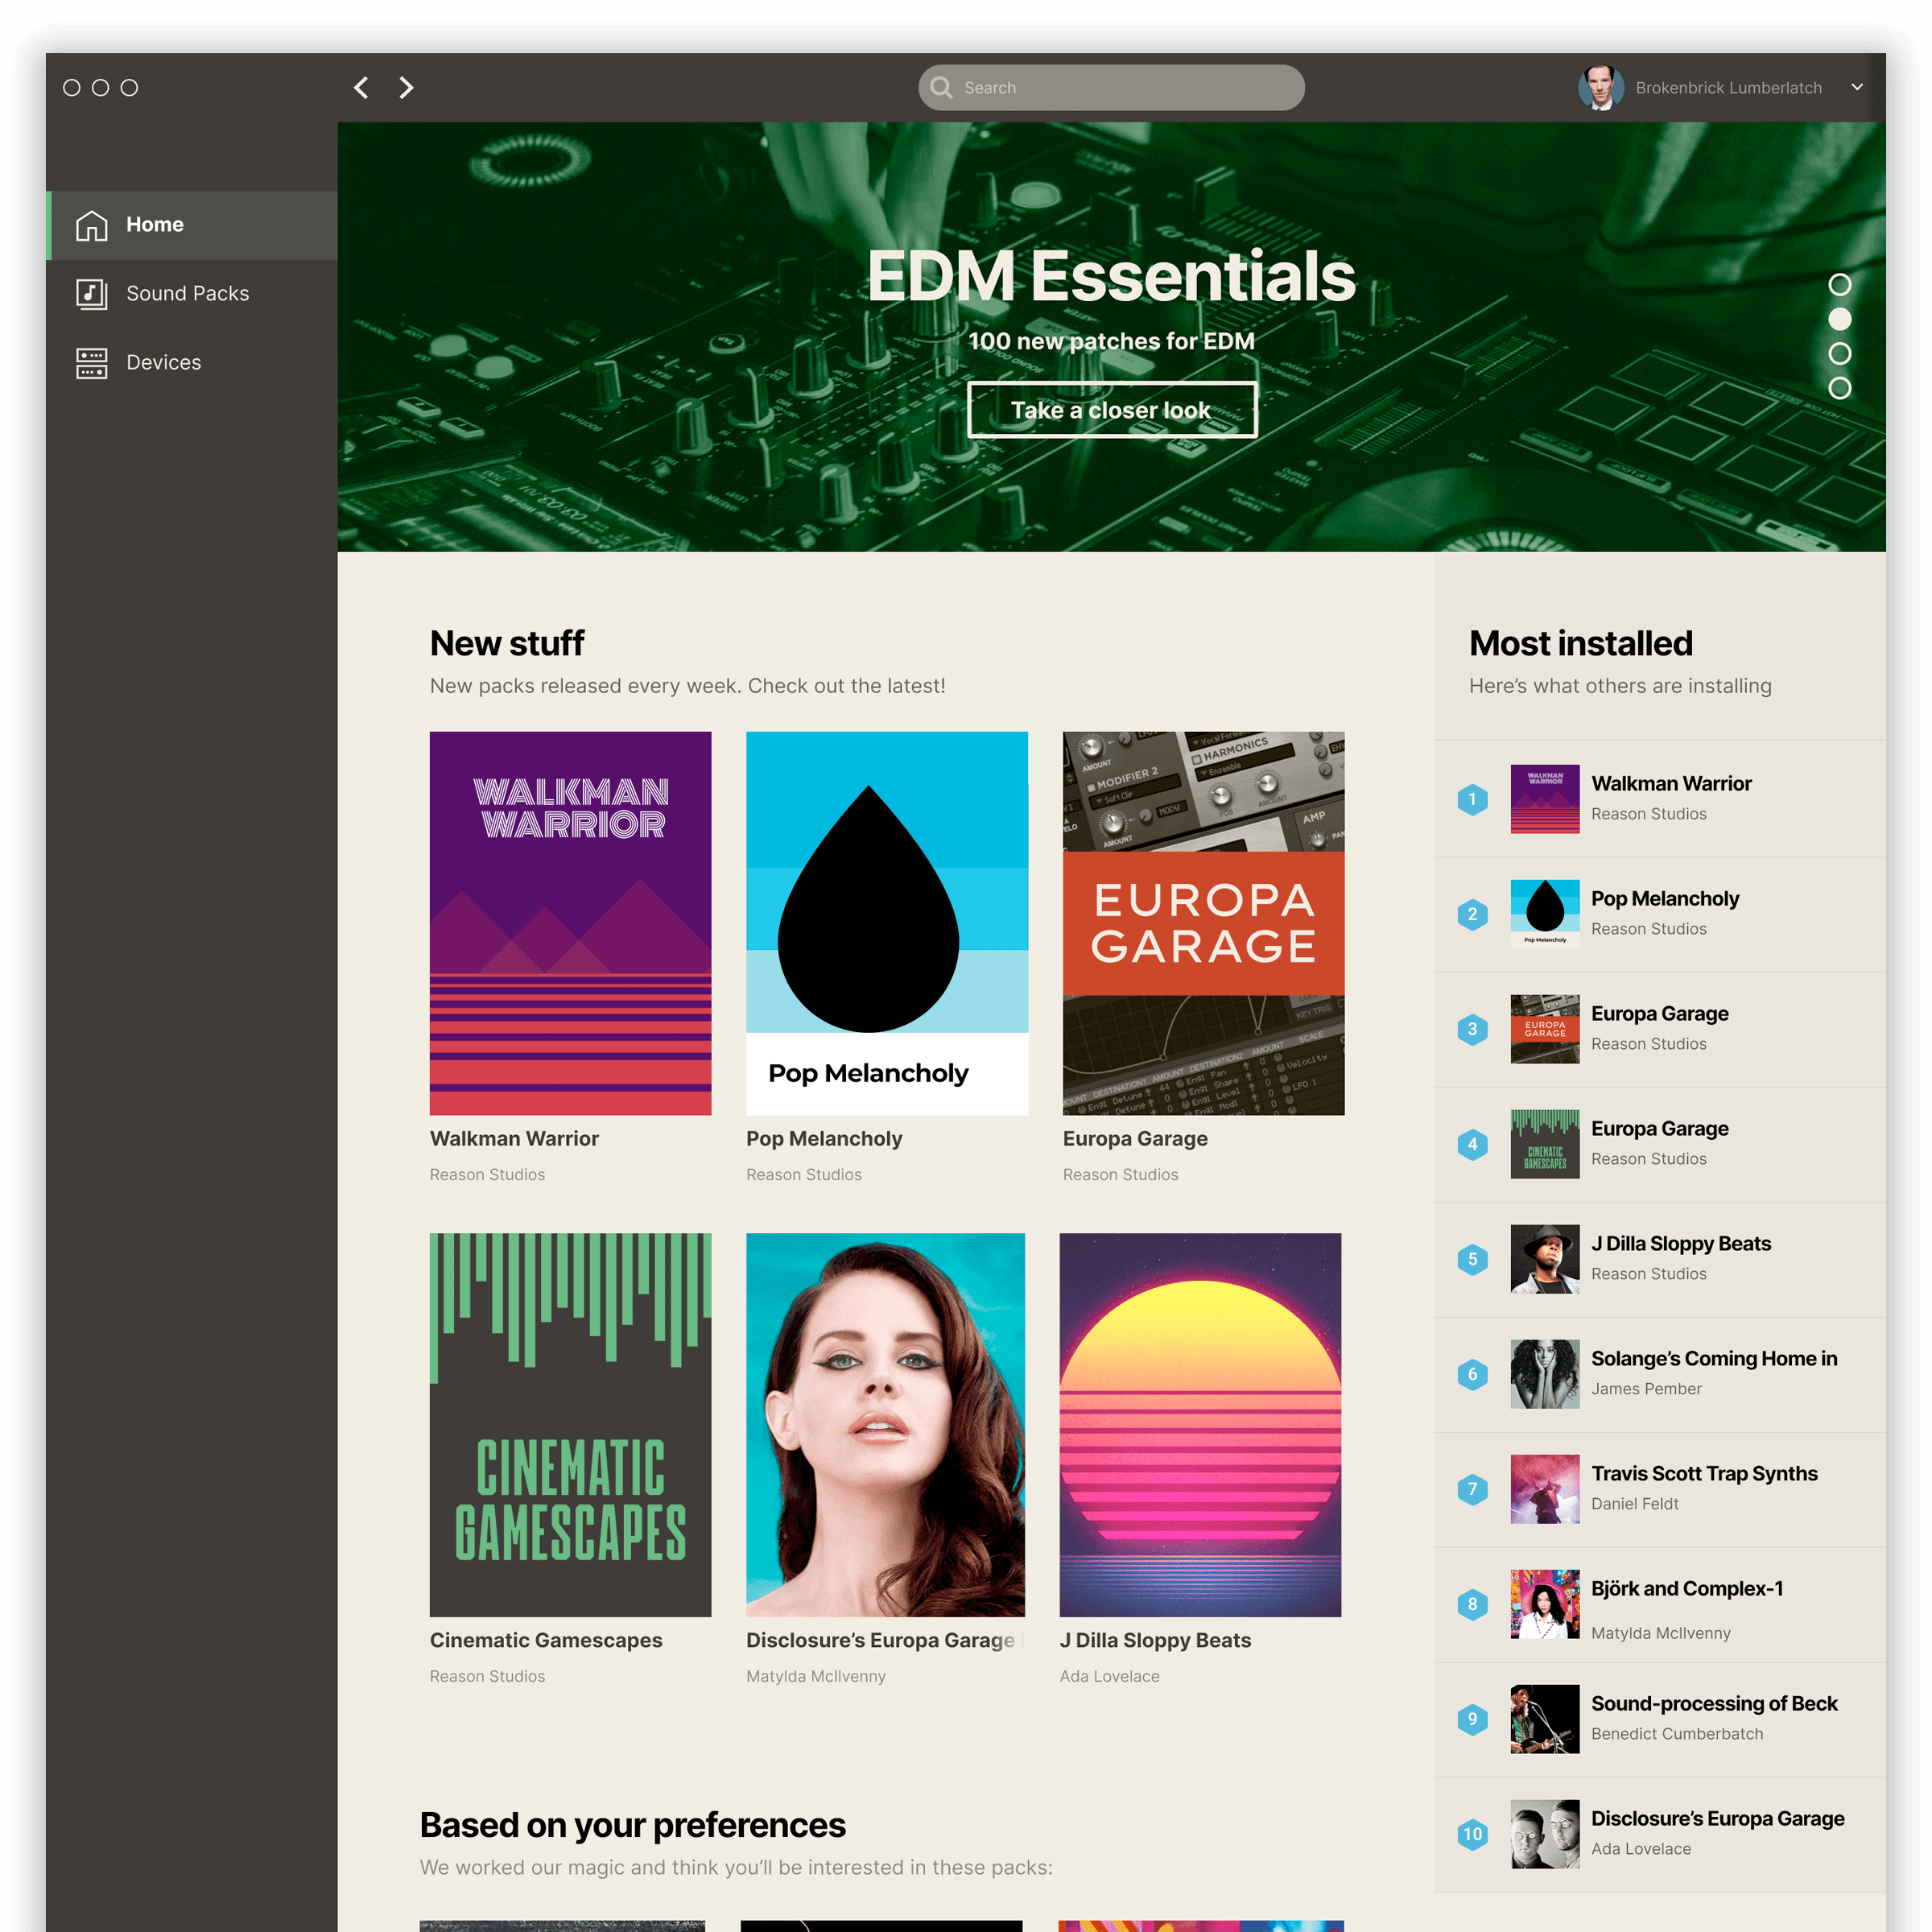Select the fourth banner carousel dot
The width and height of the screenshot is (1932, 1932).
[1839, 388]
